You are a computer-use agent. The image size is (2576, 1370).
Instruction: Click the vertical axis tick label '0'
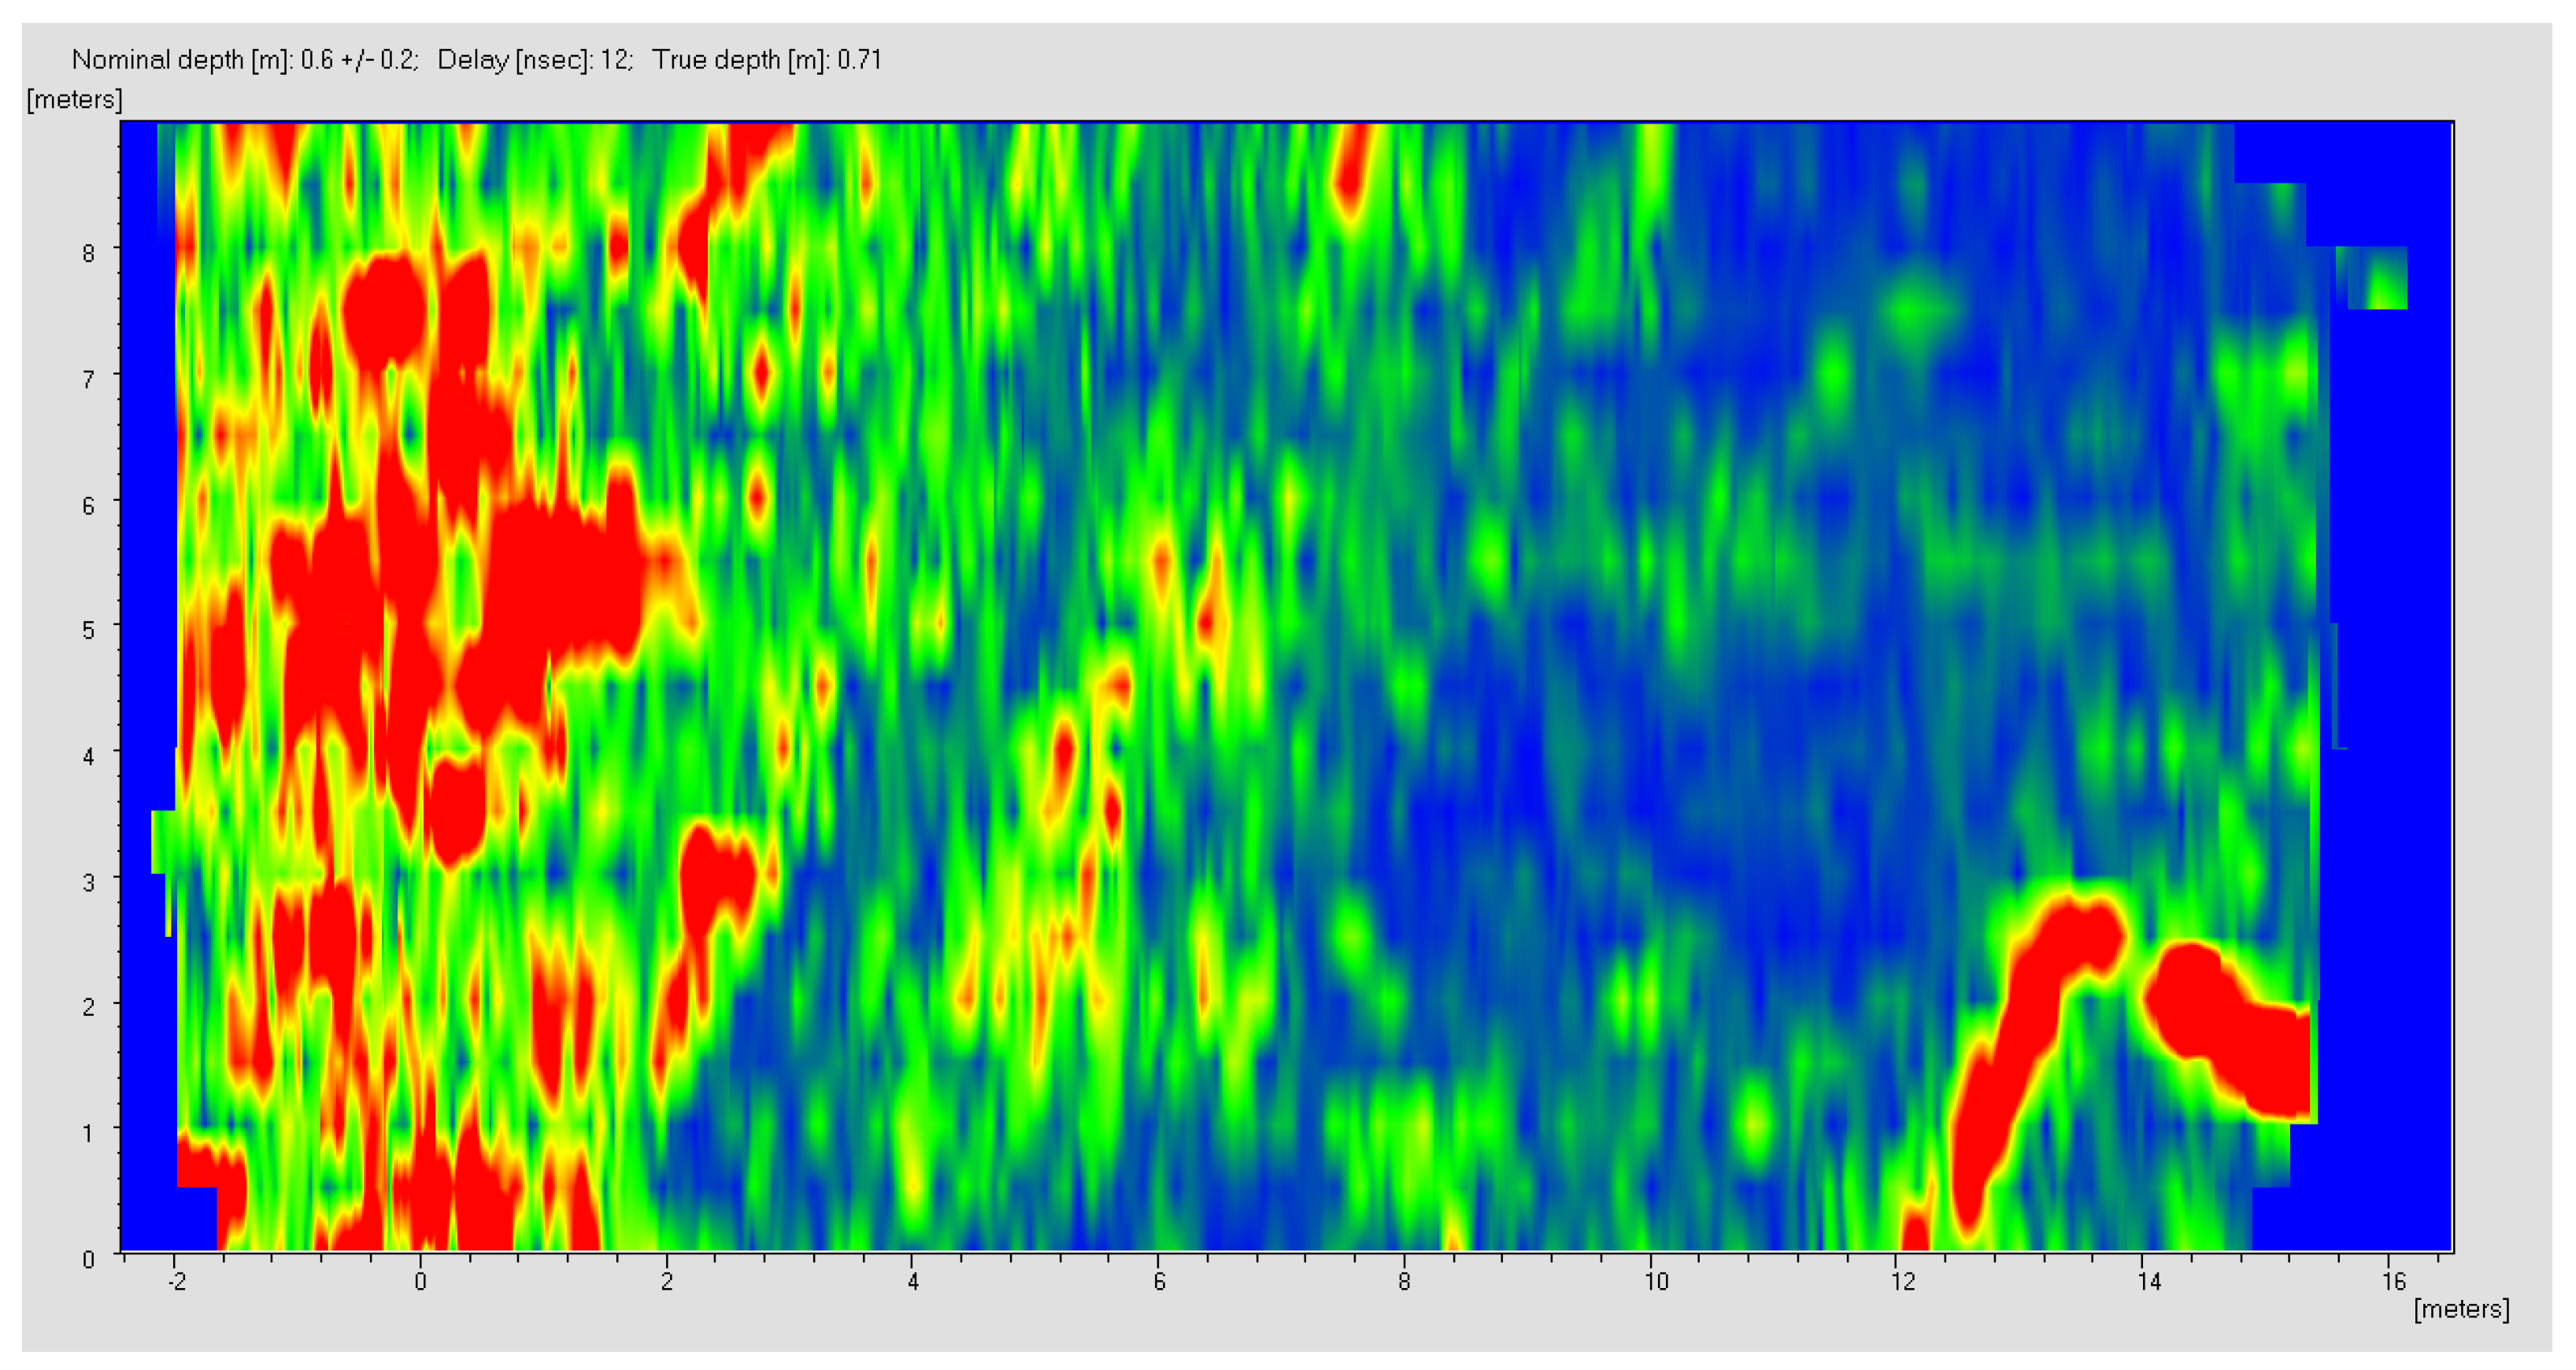click(88, 1260)
